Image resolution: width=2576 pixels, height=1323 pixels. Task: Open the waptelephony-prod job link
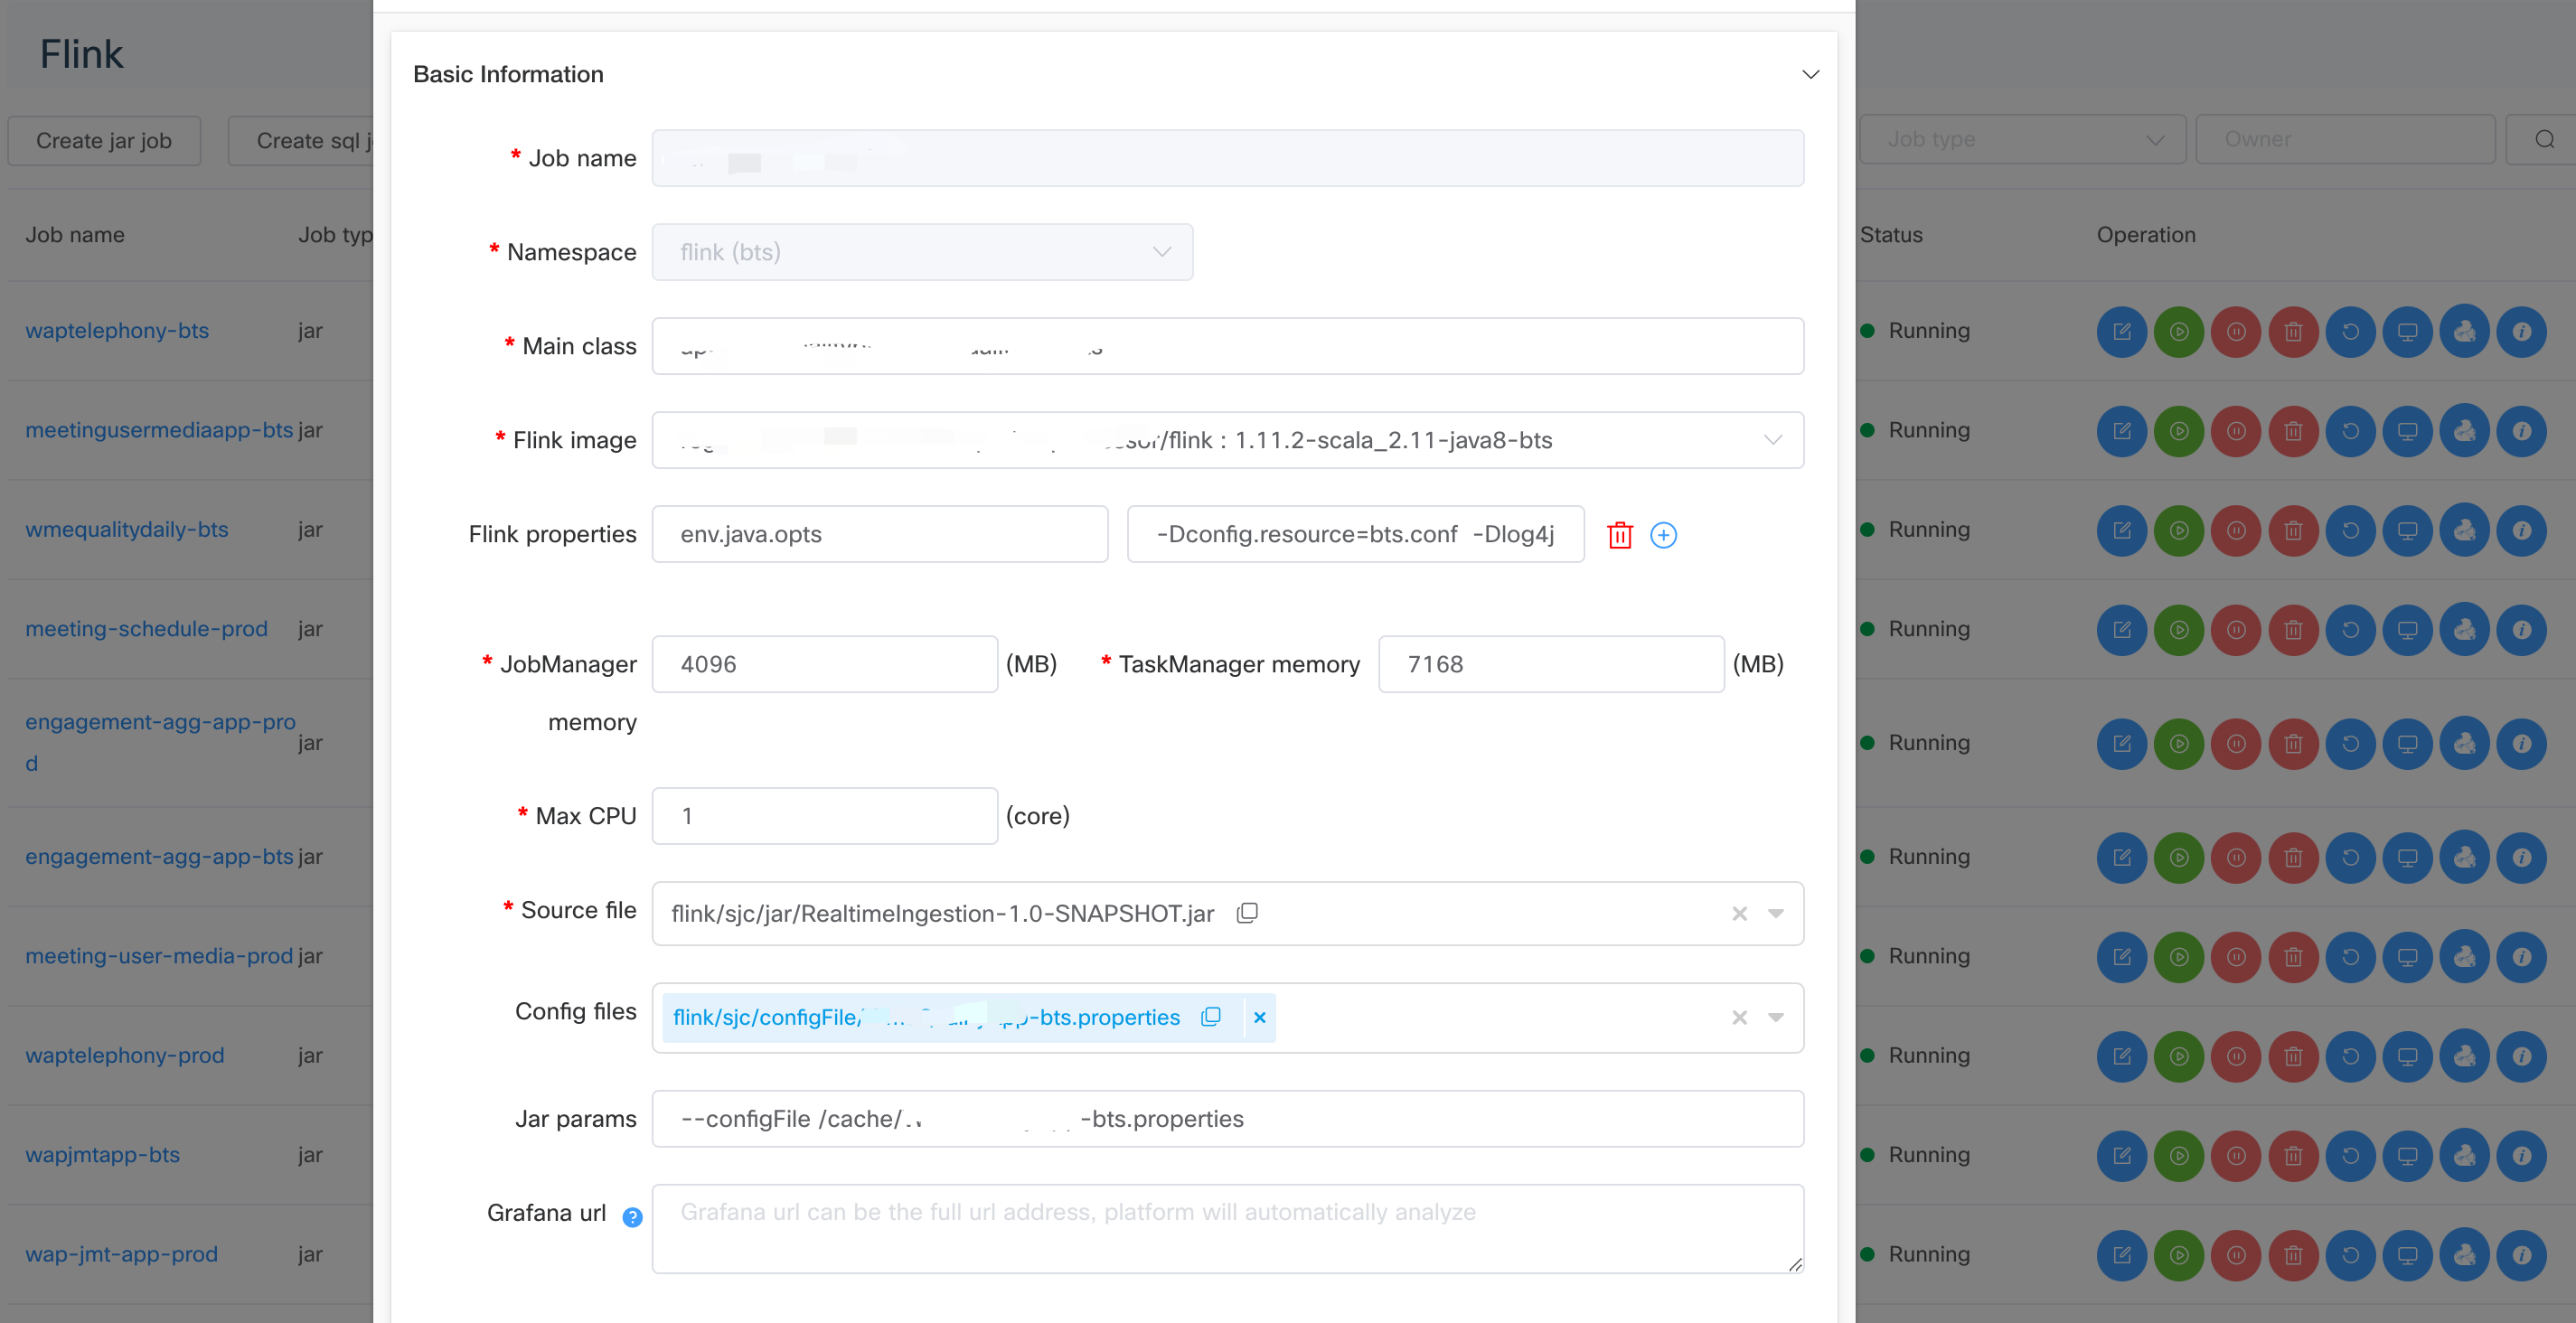125,1055
